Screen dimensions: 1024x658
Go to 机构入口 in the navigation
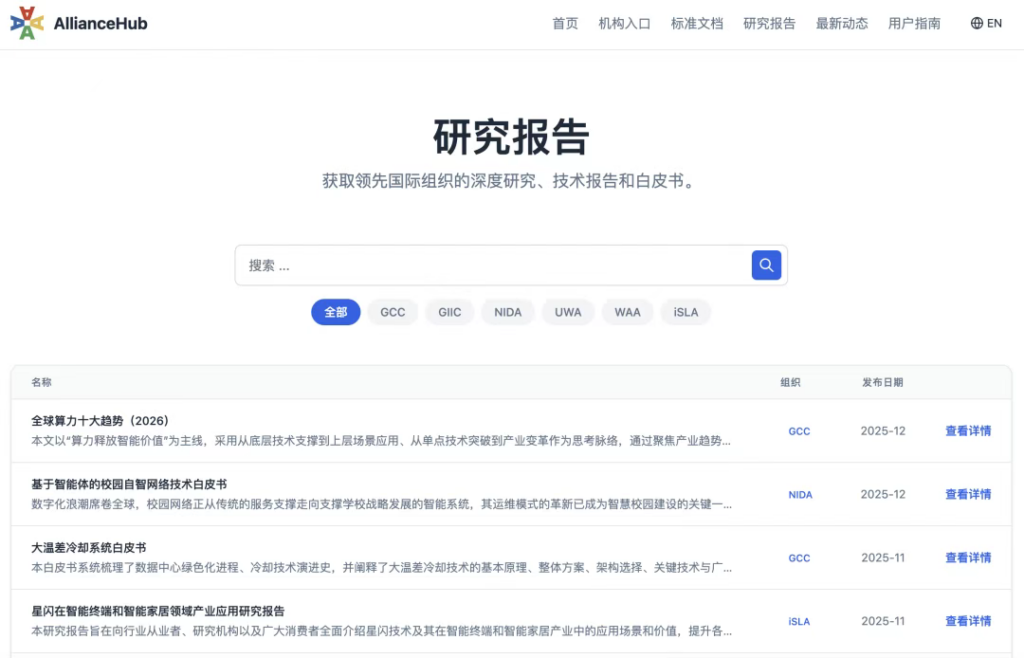click(x=624, y=23)
